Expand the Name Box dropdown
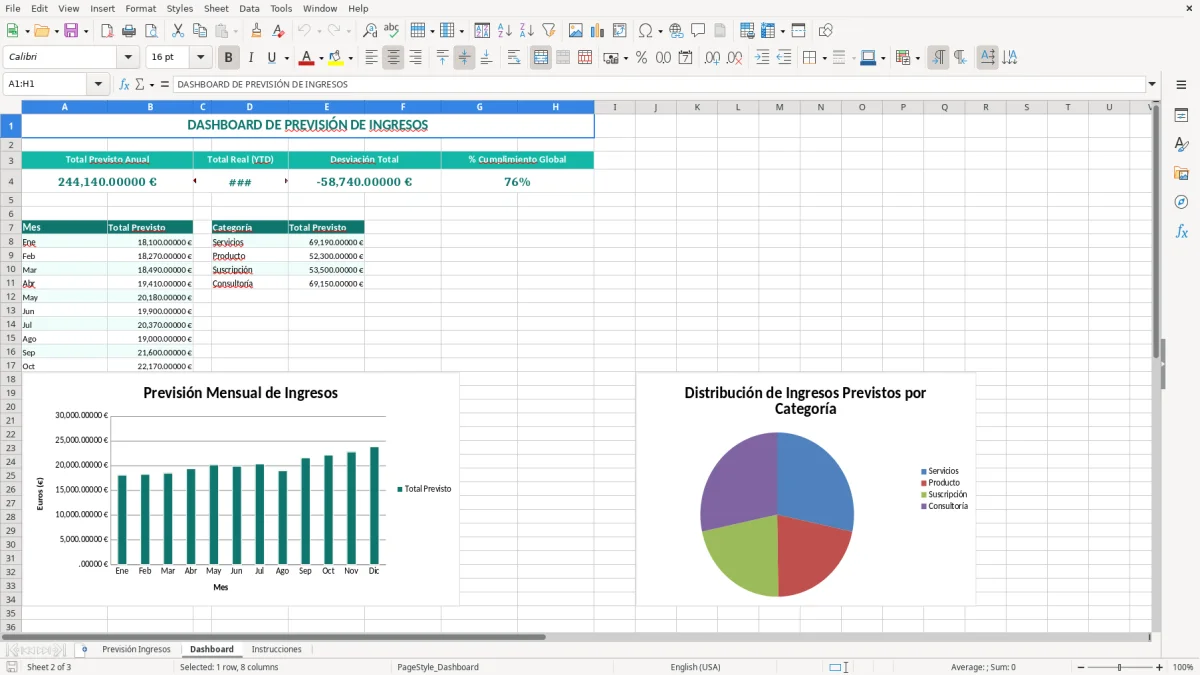 tap(100, 85)
